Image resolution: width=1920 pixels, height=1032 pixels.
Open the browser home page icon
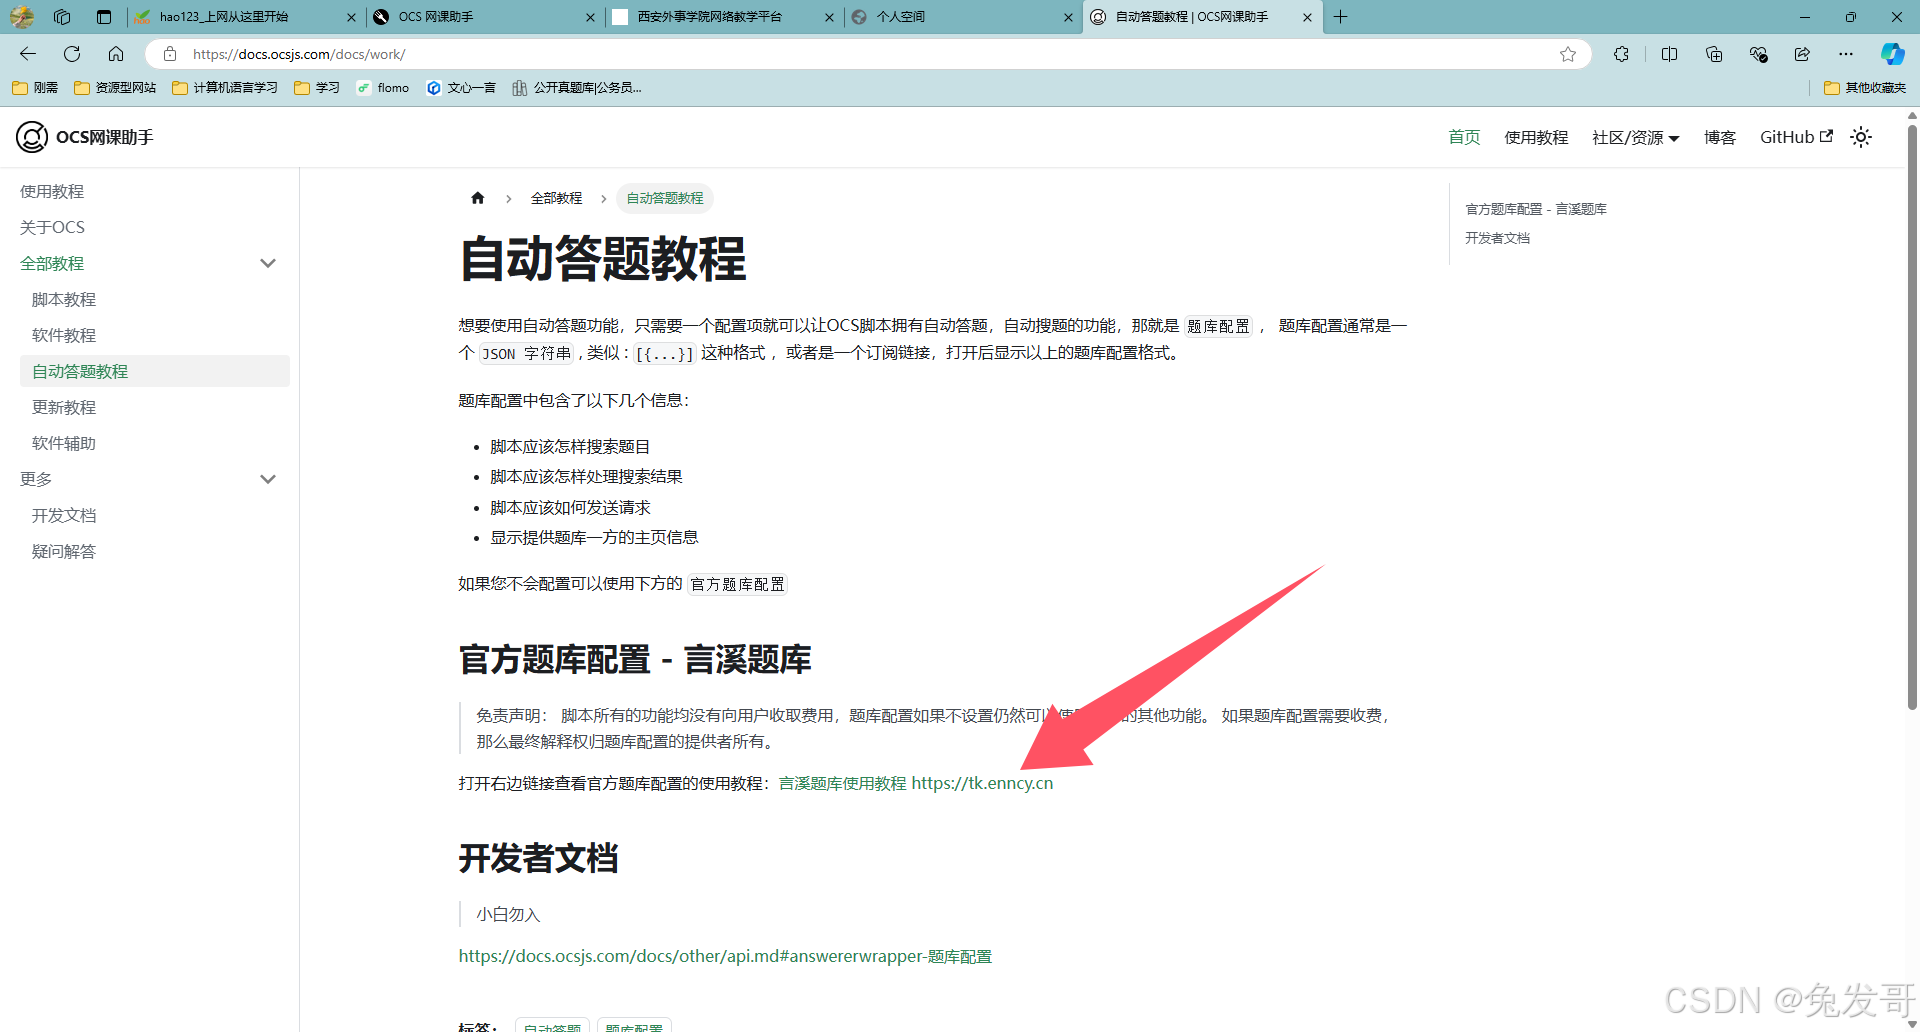tap(116, 54)
